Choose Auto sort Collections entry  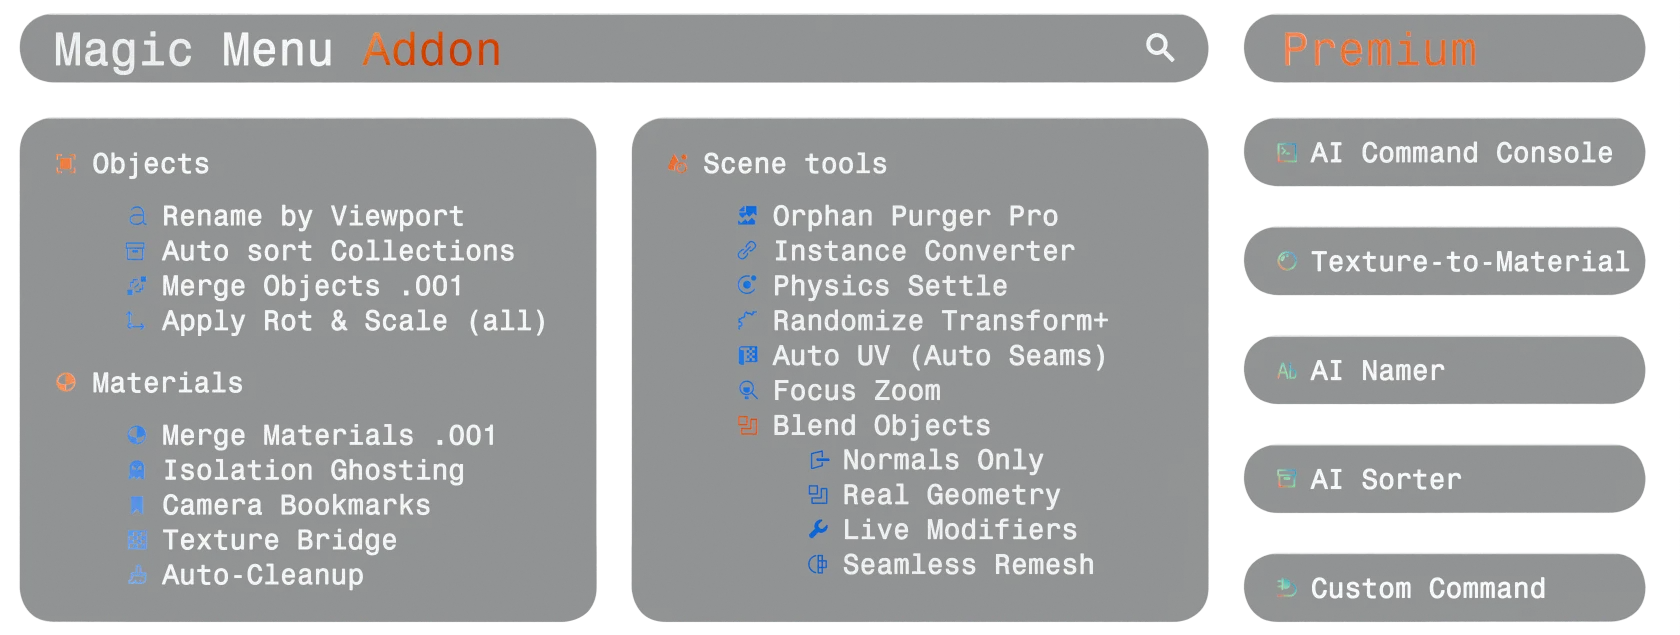(x=338, y=251)
